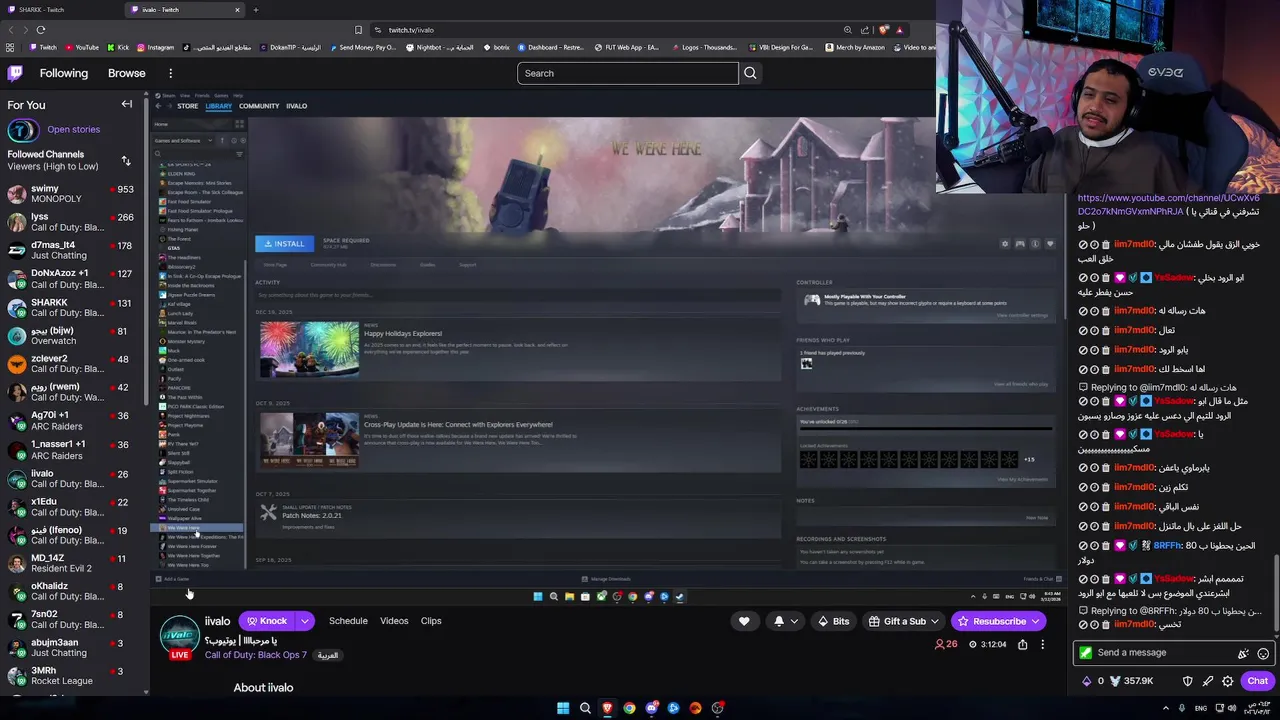Open Call of Duty: Black Ops 7 category link
This screenshot has height=720, width=1280.
click(256, 655)
